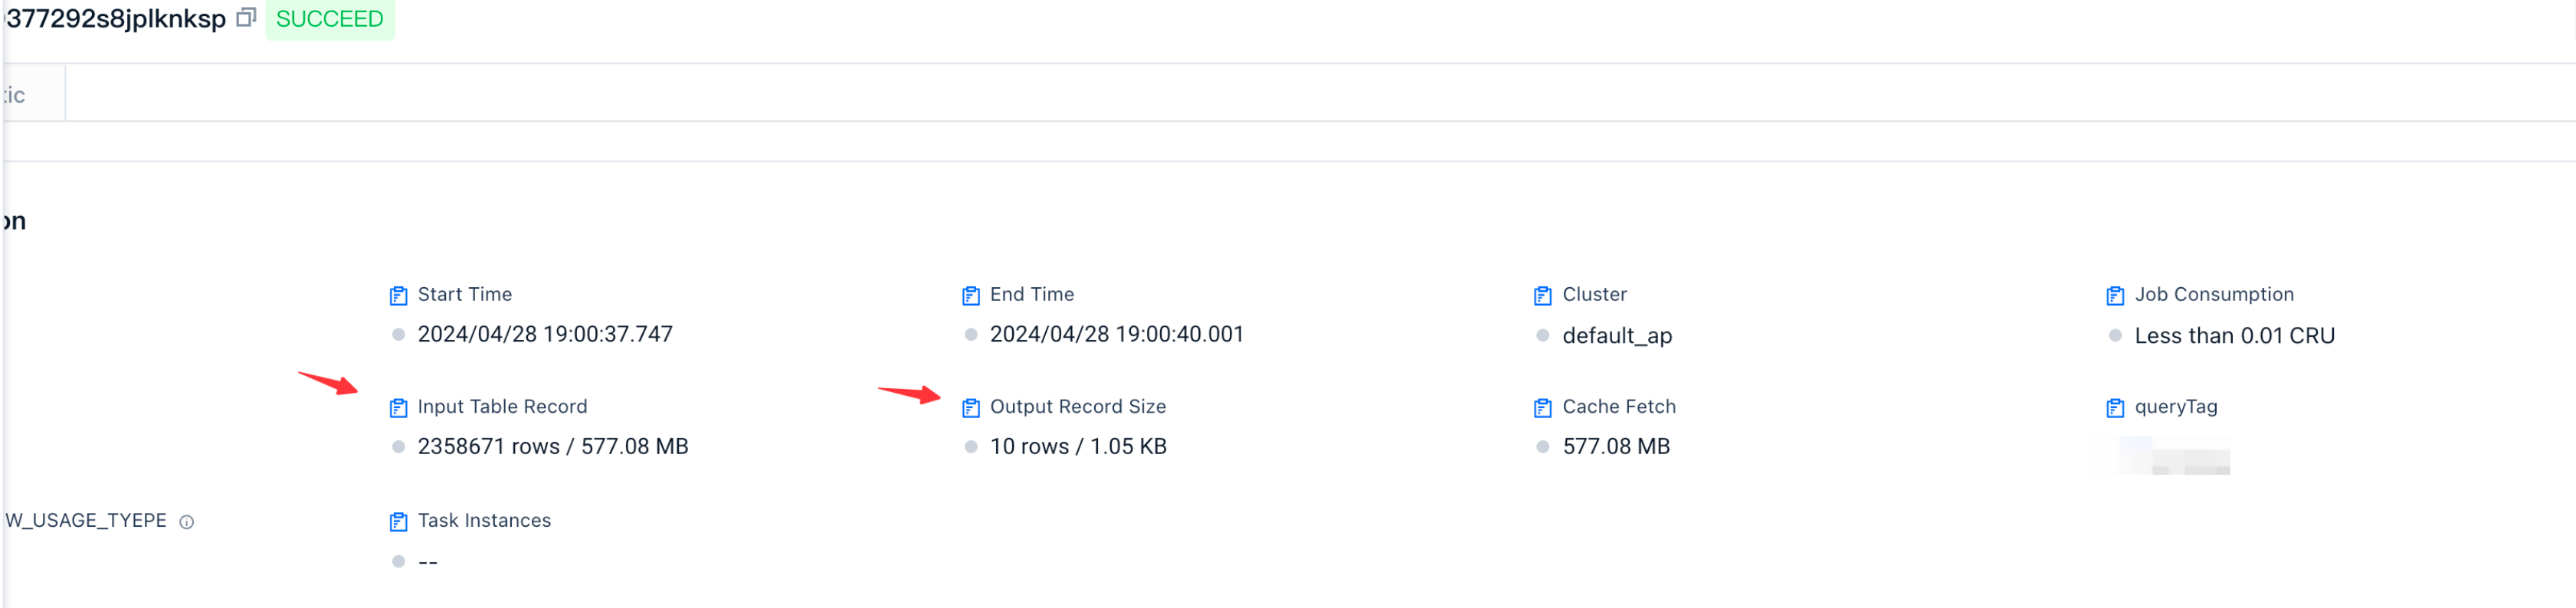Click the SUCCEED status badge
2576x608 pixels.
tap(329, 19)
